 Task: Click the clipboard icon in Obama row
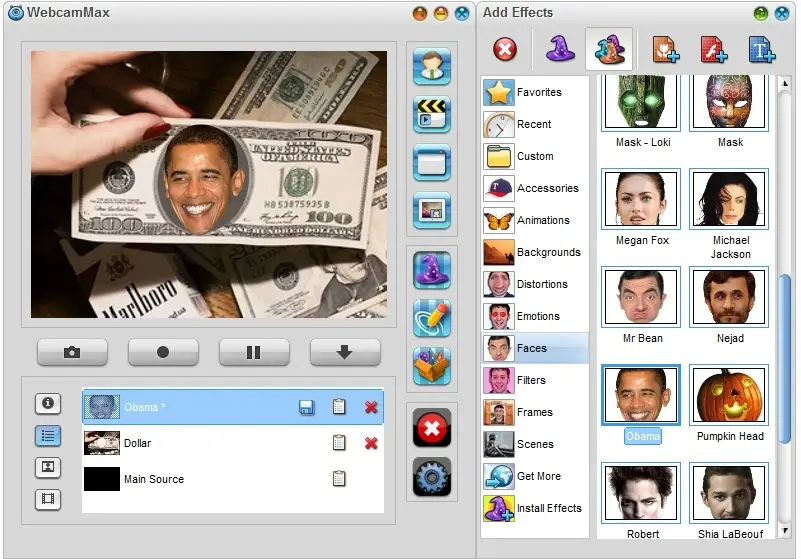339,407
